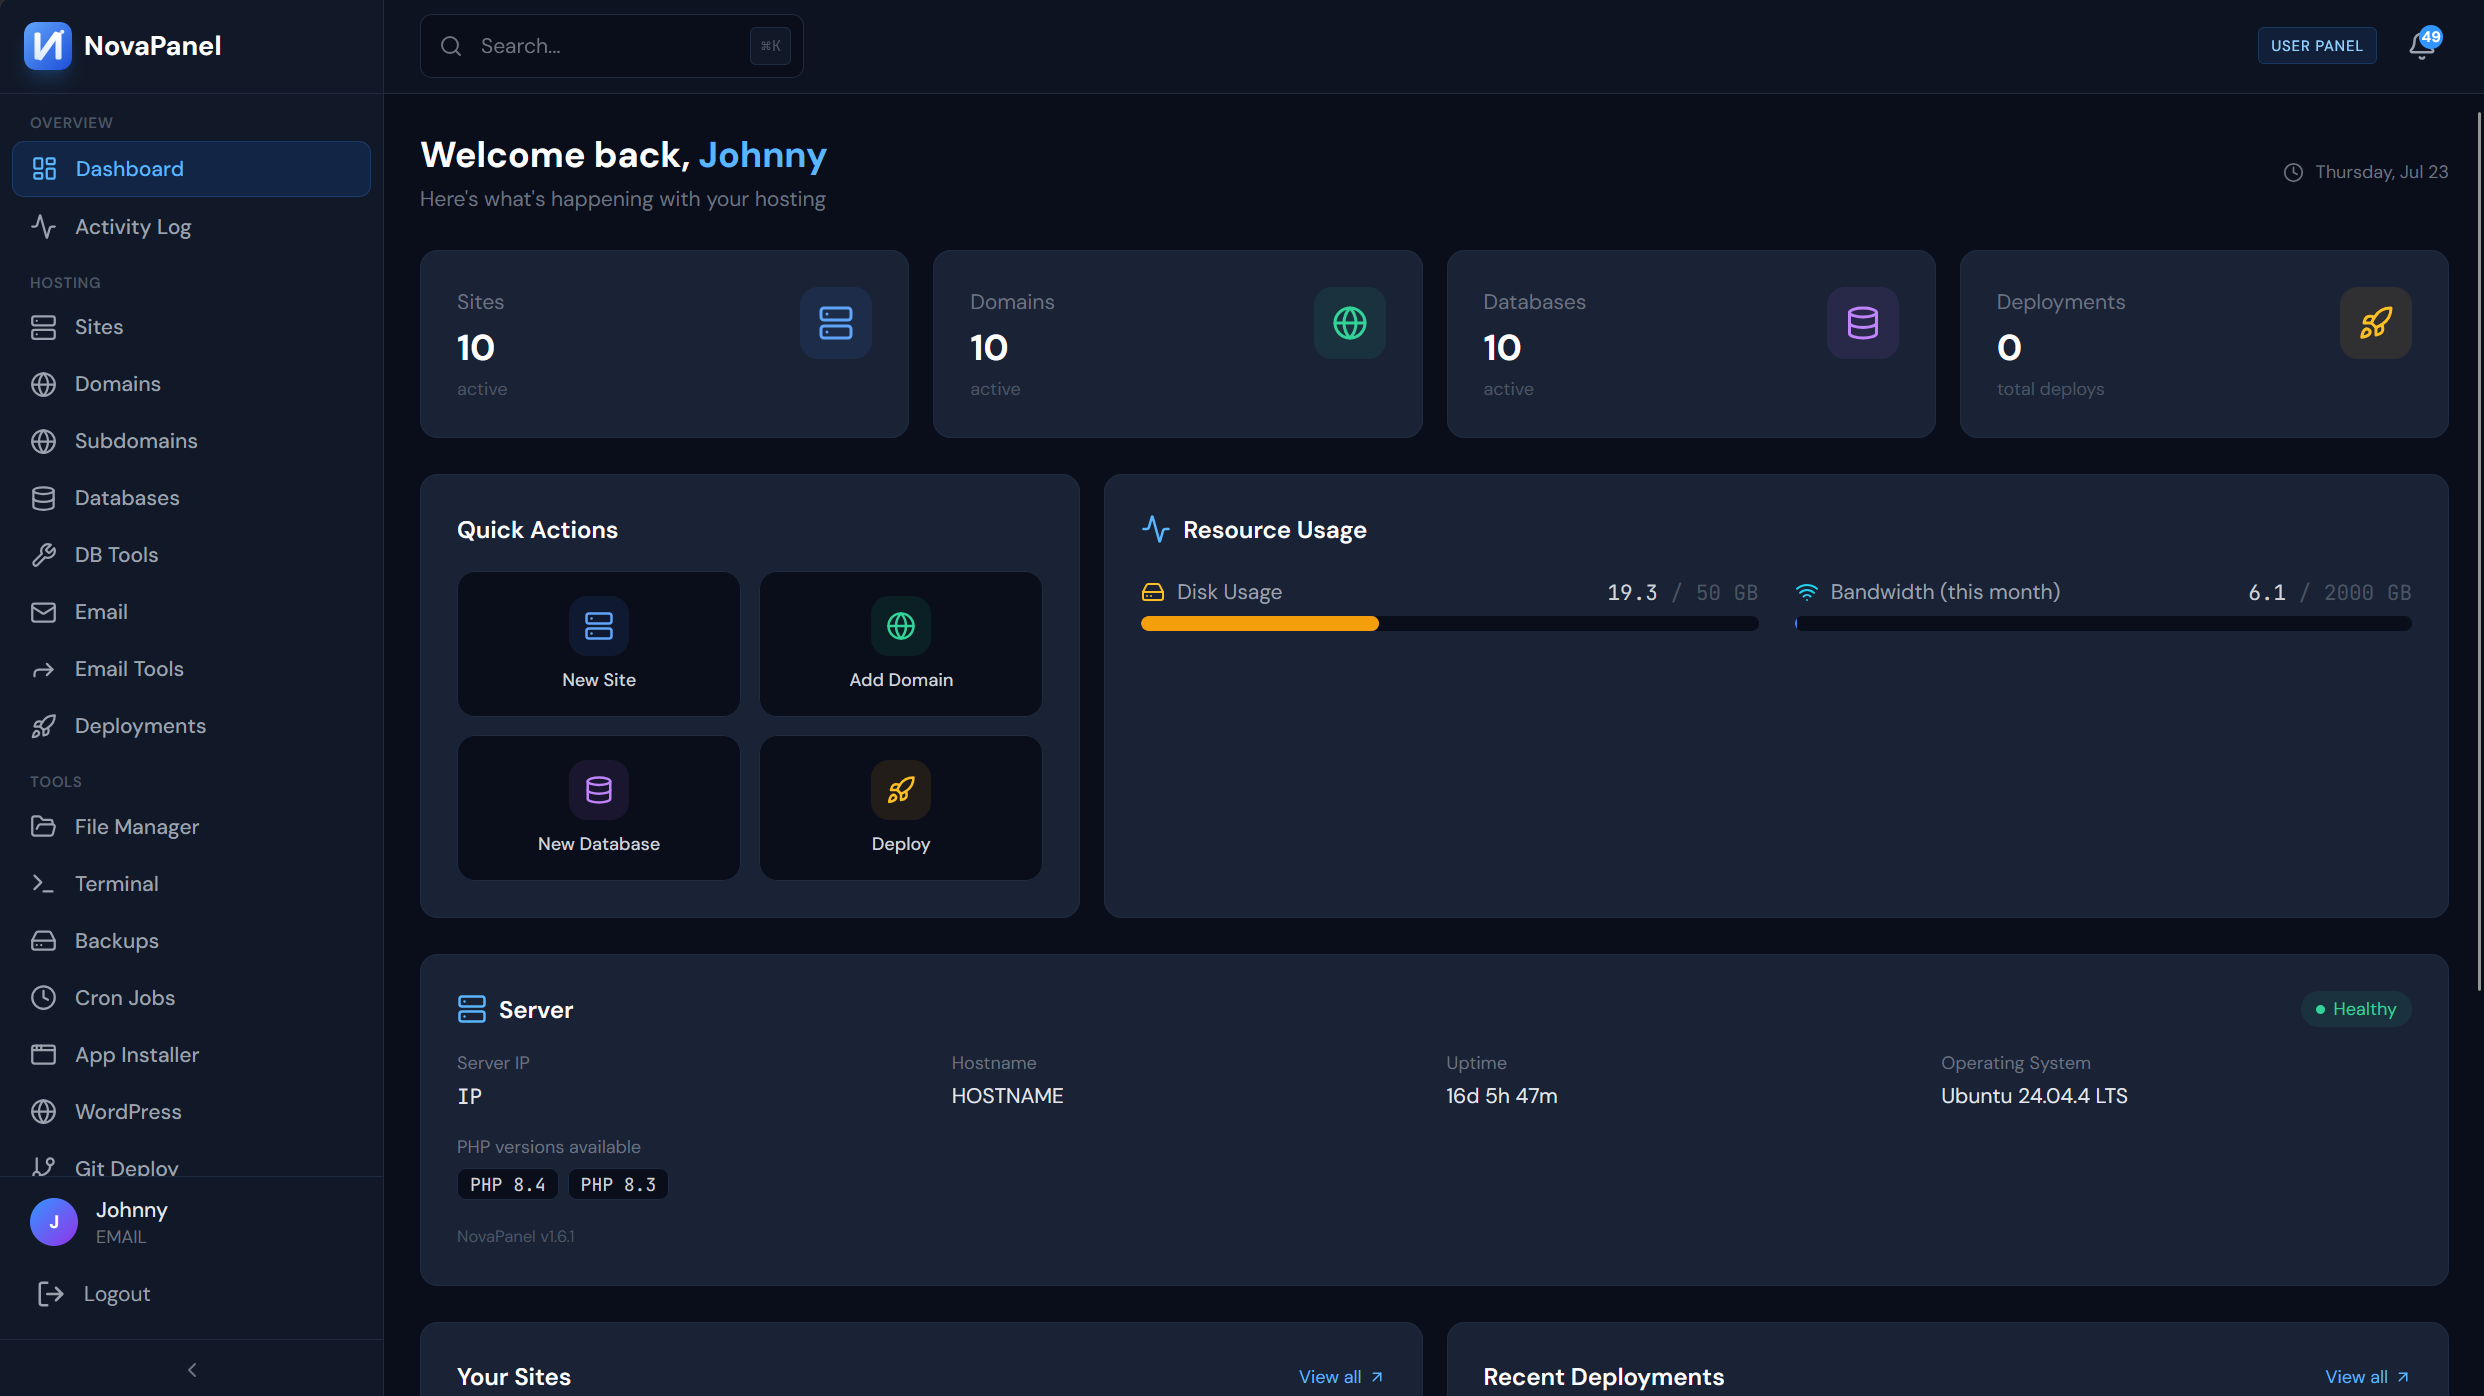Image resolution: width=2484 pixels, height=1396 pixels.
Task: Open the Sites stat card
Action: (664, 344)
